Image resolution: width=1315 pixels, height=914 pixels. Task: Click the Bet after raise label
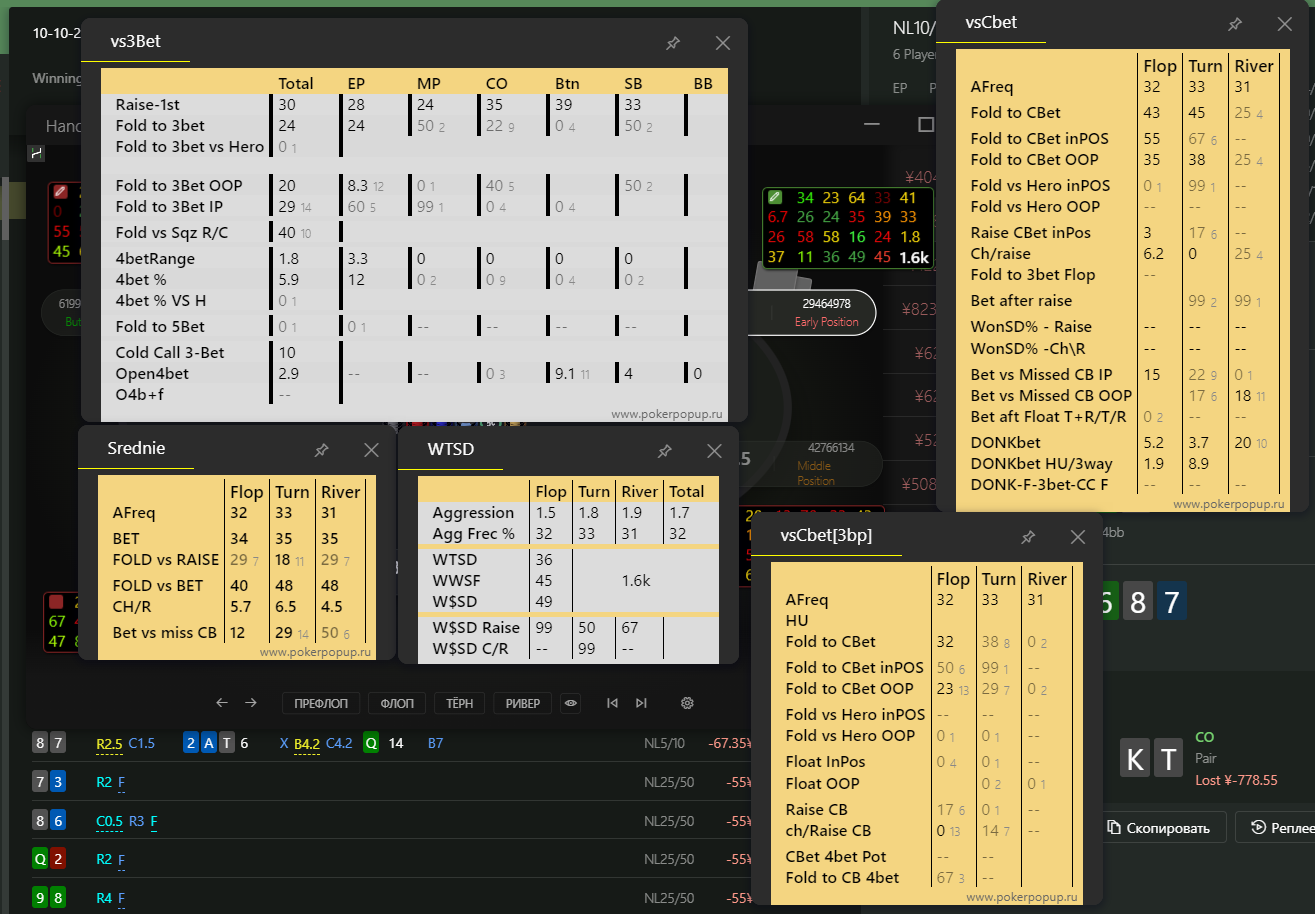pyautogui.click(x=1021, y=300)
